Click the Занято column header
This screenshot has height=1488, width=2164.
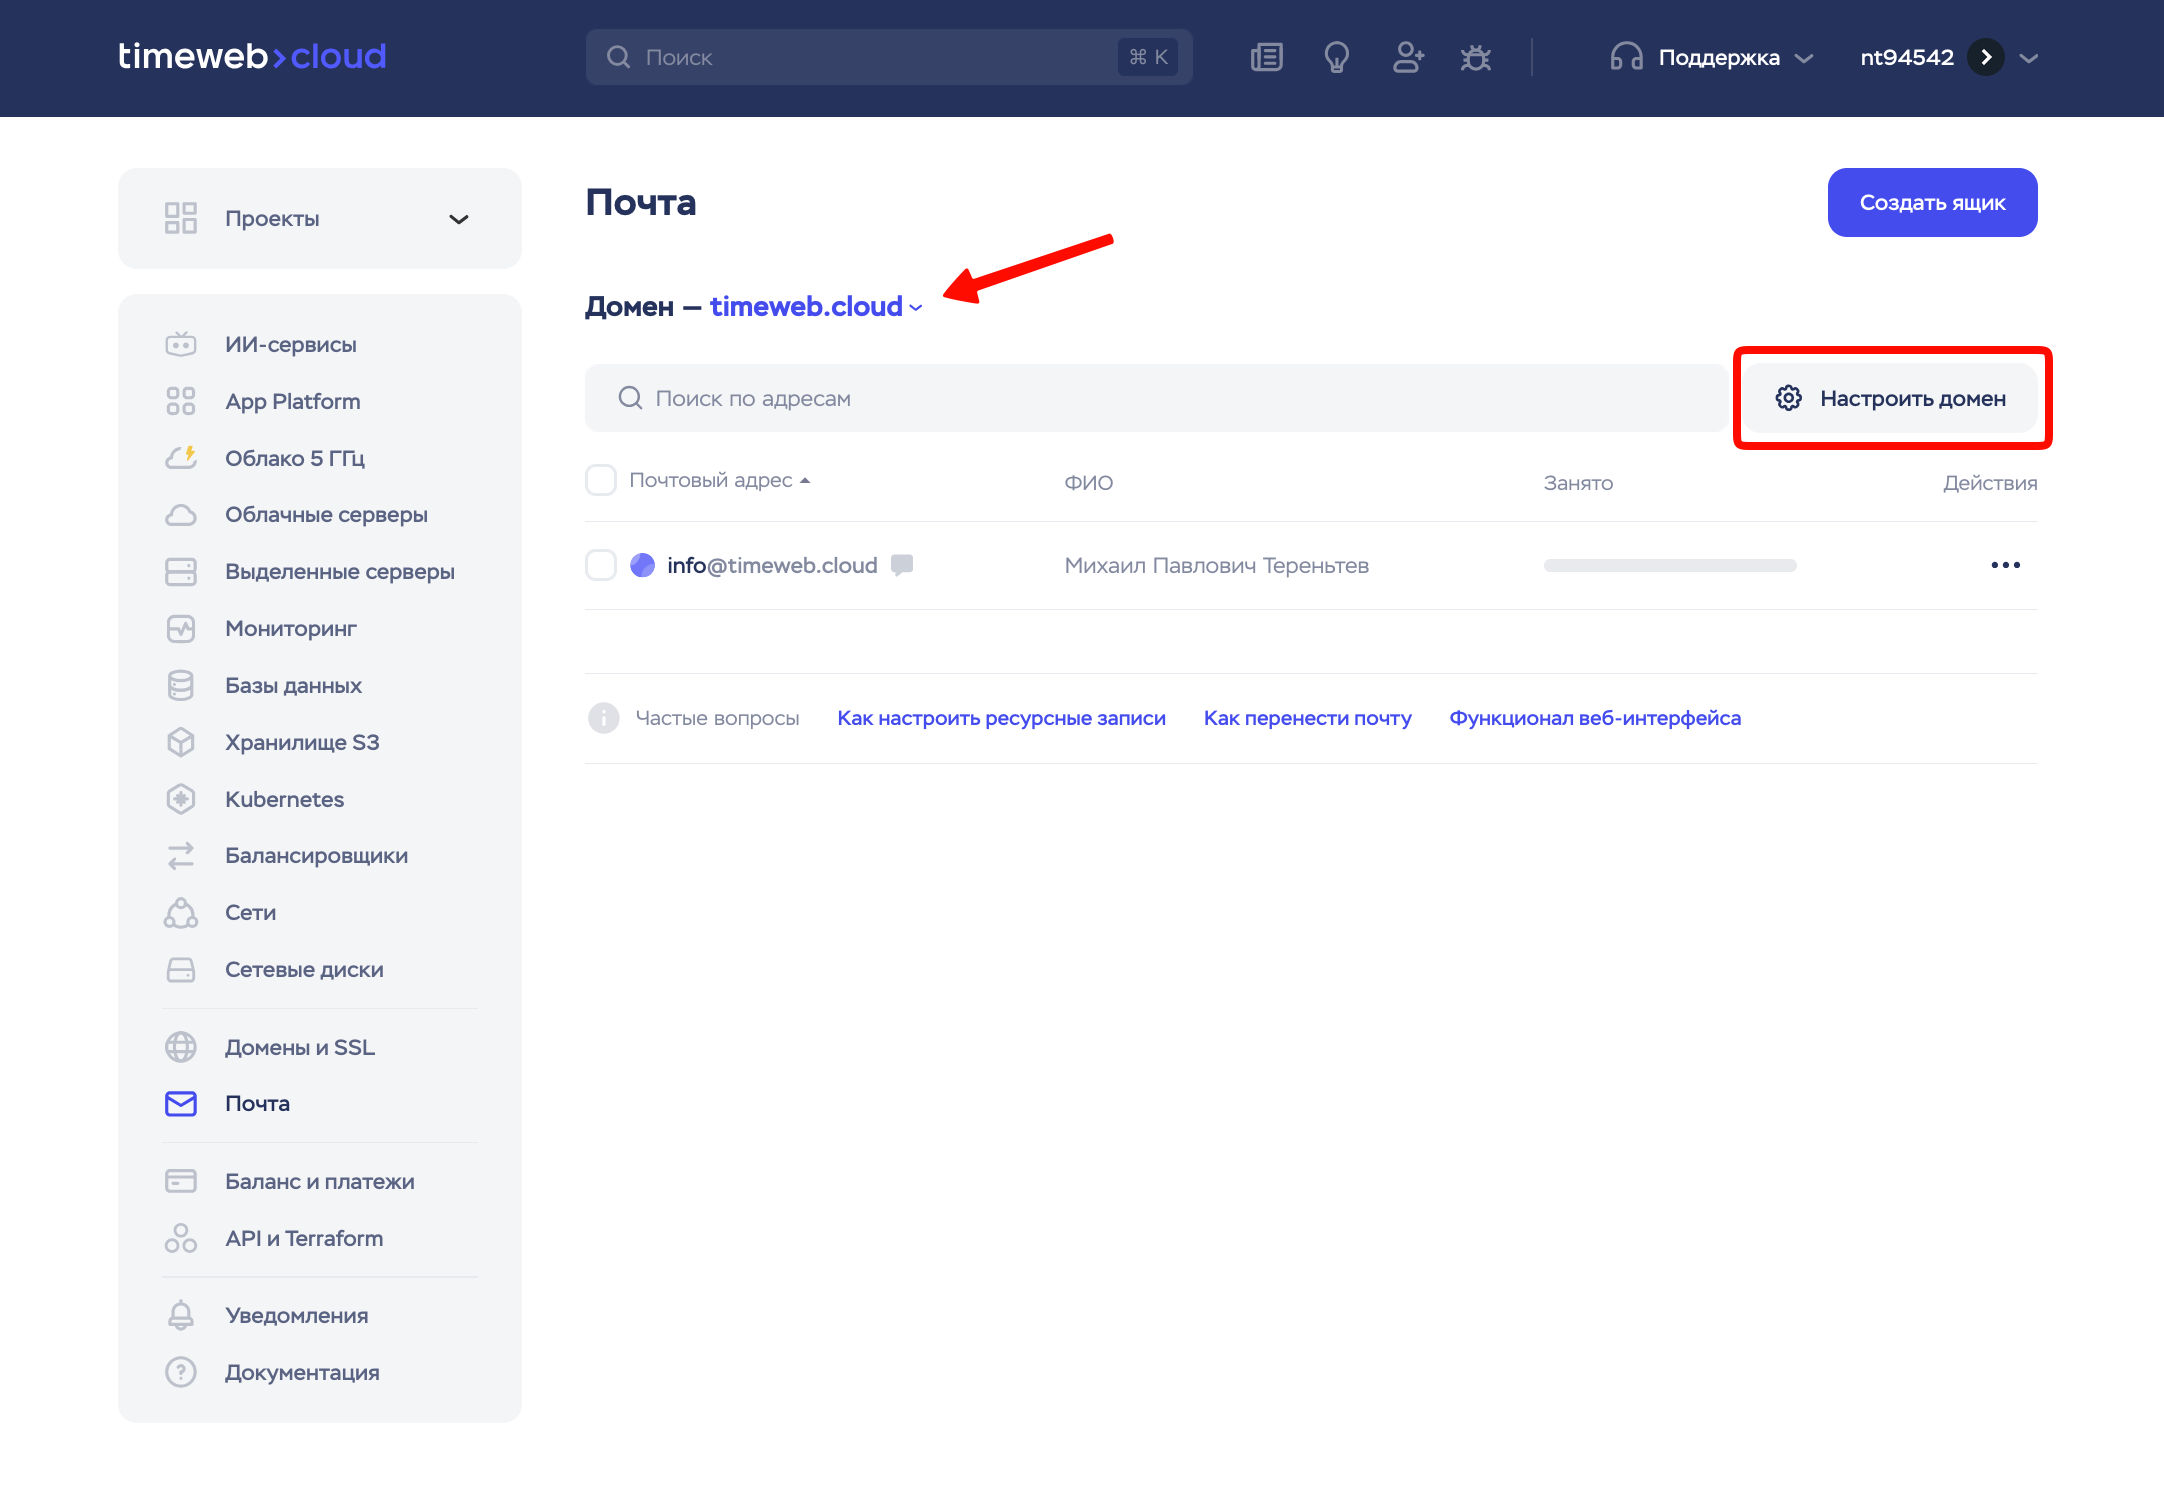click(x=1578, y=483)
